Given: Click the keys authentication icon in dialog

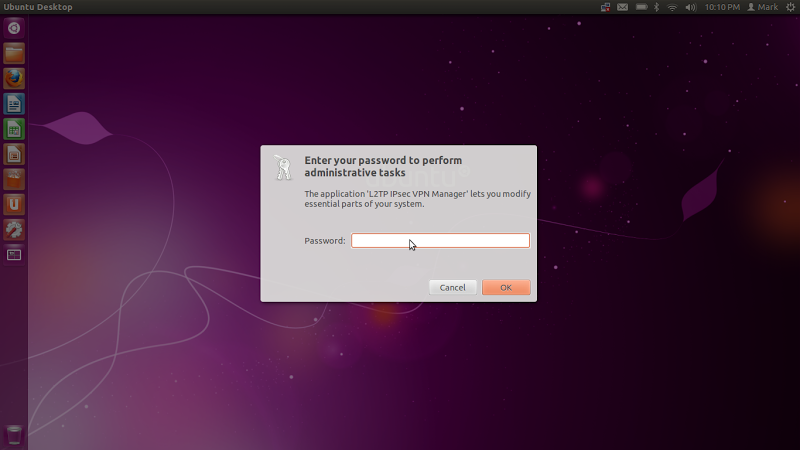Looking at the screenshot, I should coord(283,167).
